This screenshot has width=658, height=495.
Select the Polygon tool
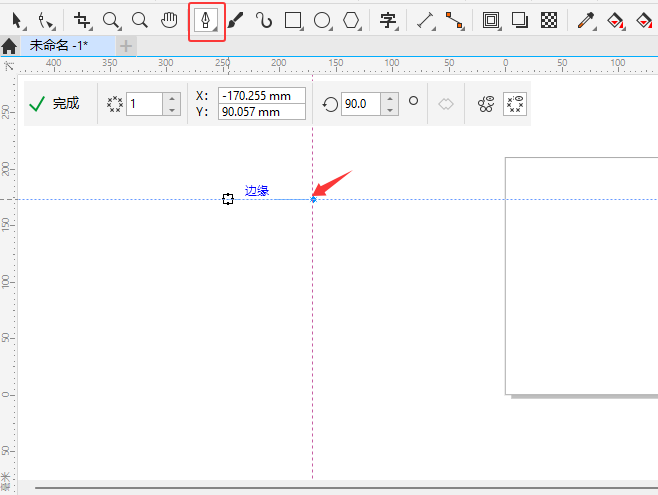(x=352, y=20)
